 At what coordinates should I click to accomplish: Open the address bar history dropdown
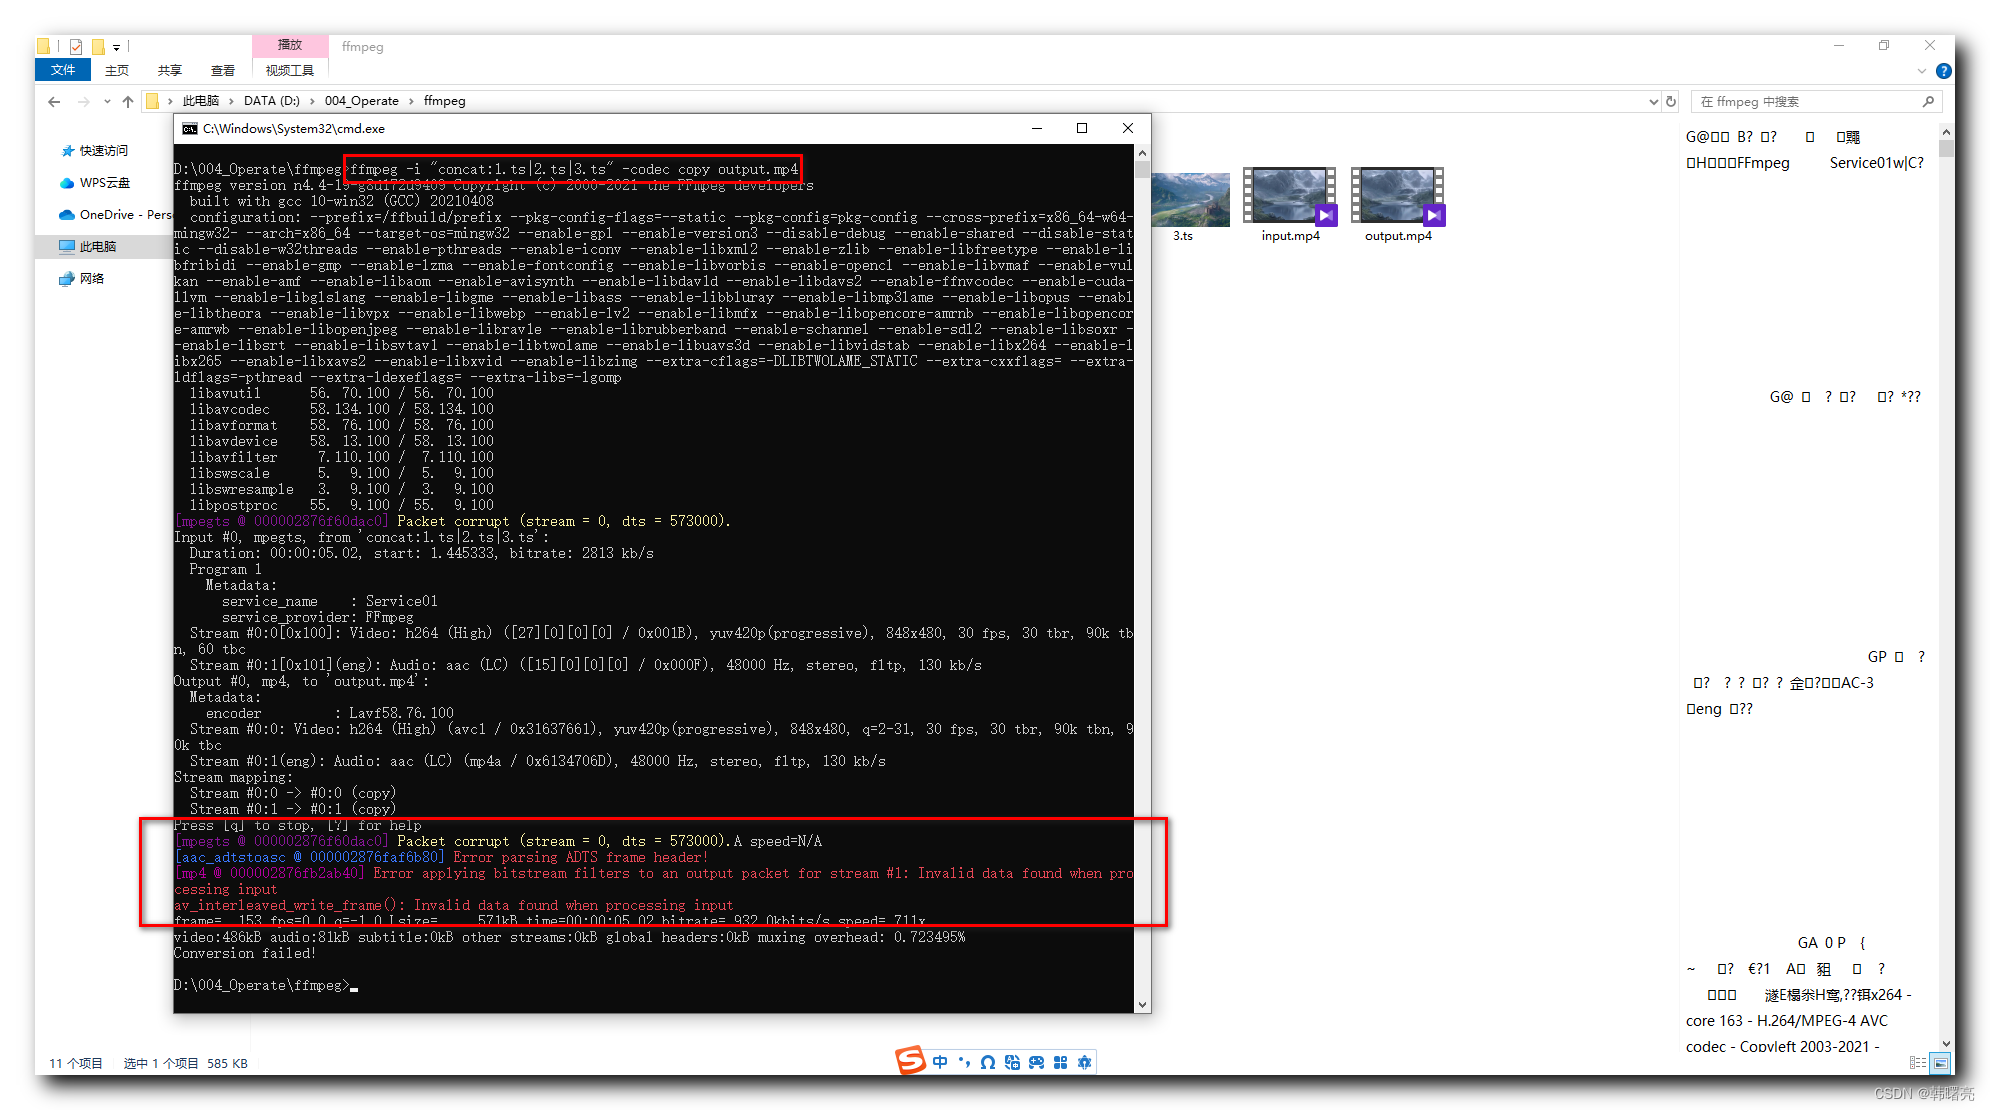1653,101
